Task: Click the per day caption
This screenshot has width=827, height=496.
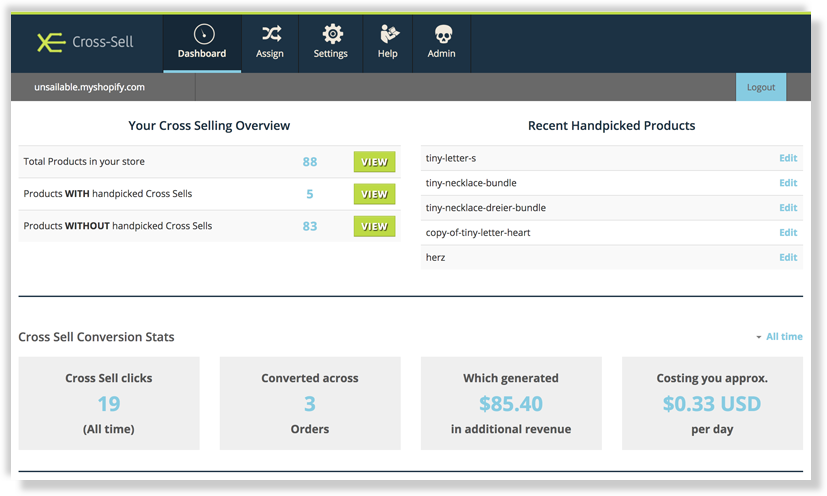Action: coord(712,430)
